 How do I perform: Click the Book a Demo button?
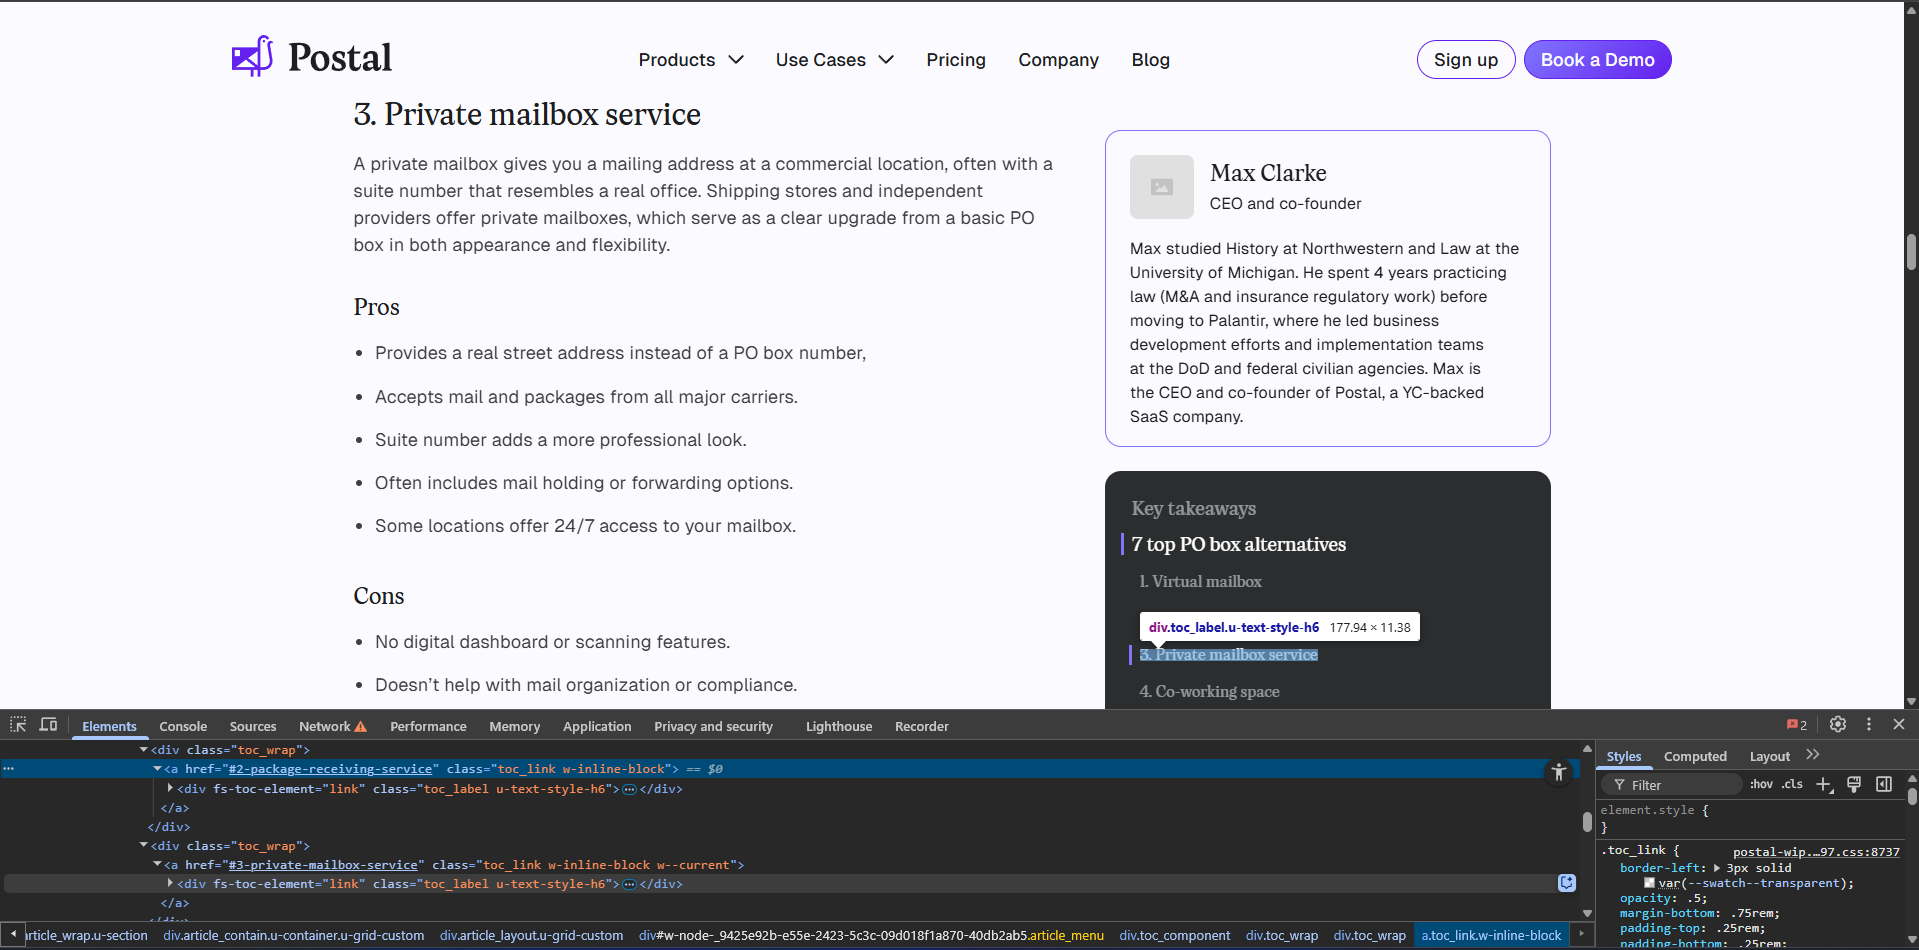[x=1597, y=60]
